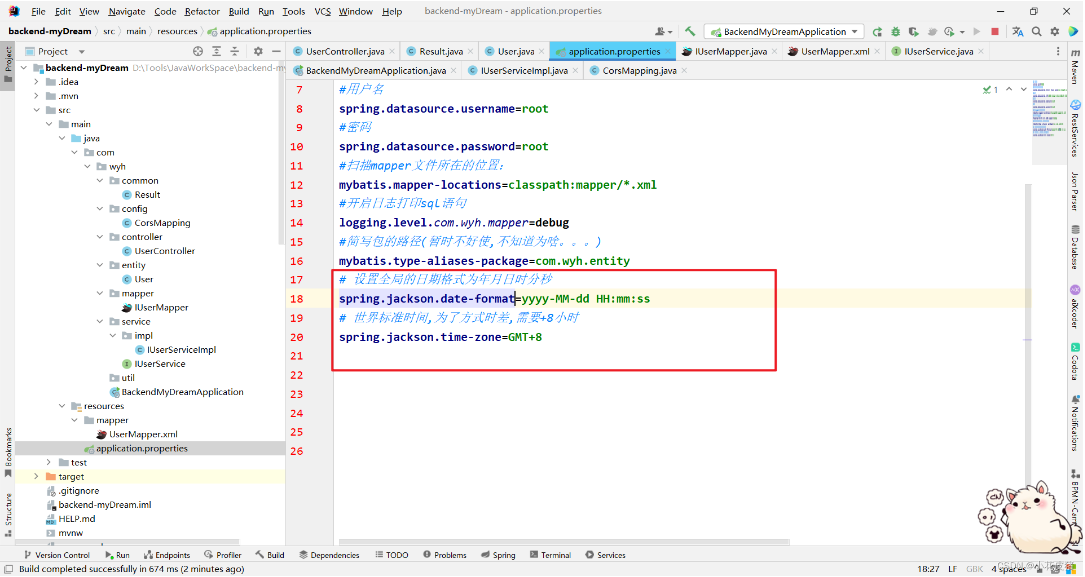The height and width of the screenshot is (577, 1085).
Task: Switch to UserController.java tab
Action: pyautogui.click(x=345, y=51)
